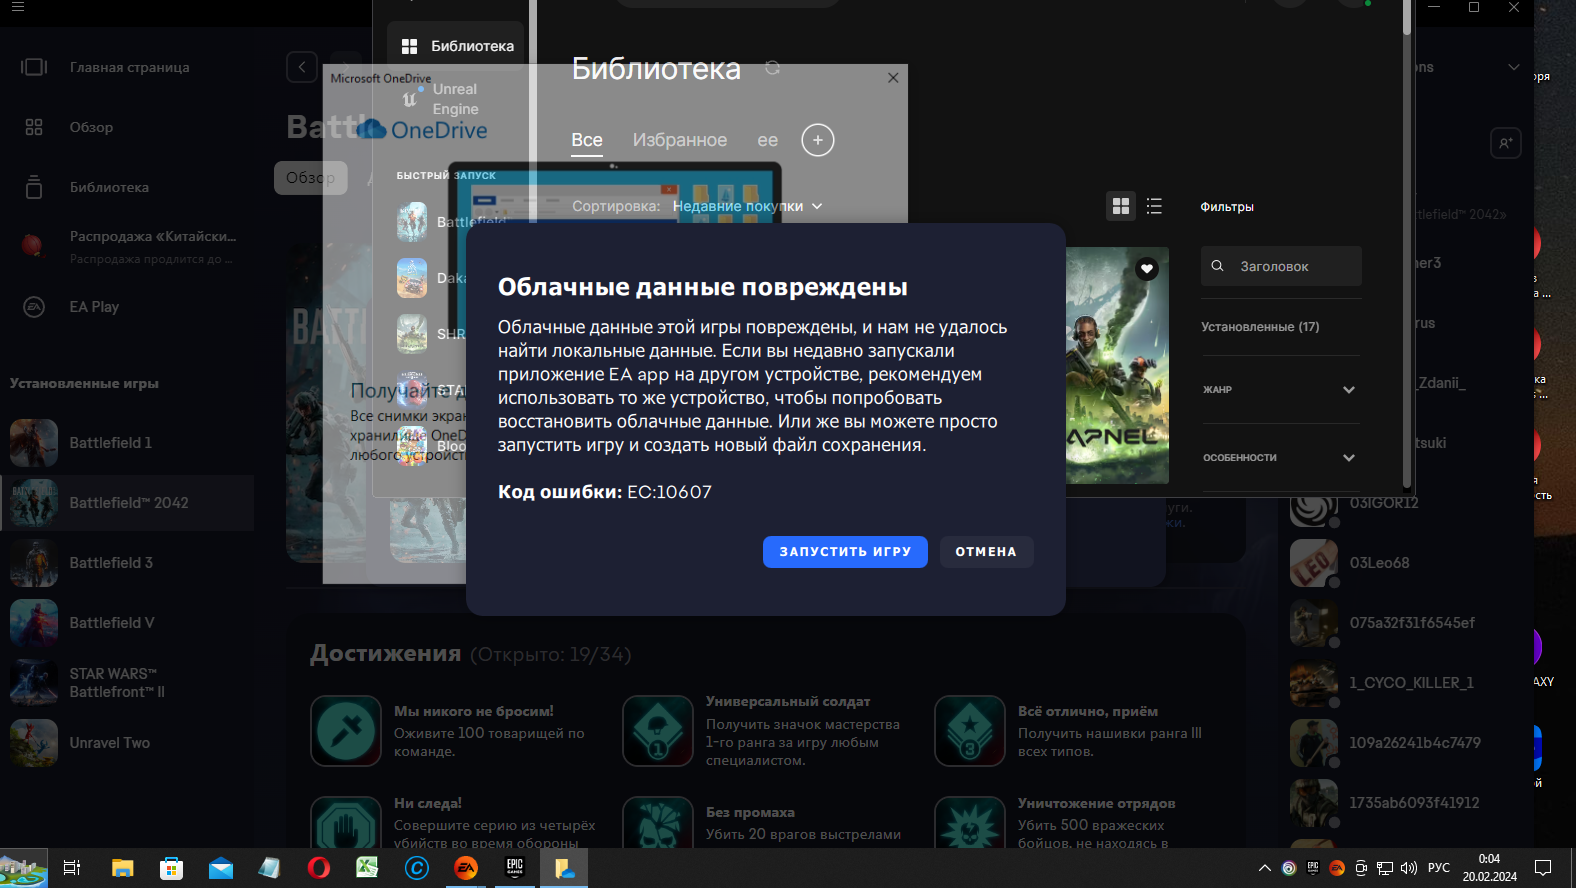Click Универсальный солдат achievement icon
The width and height of the screenshot is (1576, 888).
click(x=658, y=731)
